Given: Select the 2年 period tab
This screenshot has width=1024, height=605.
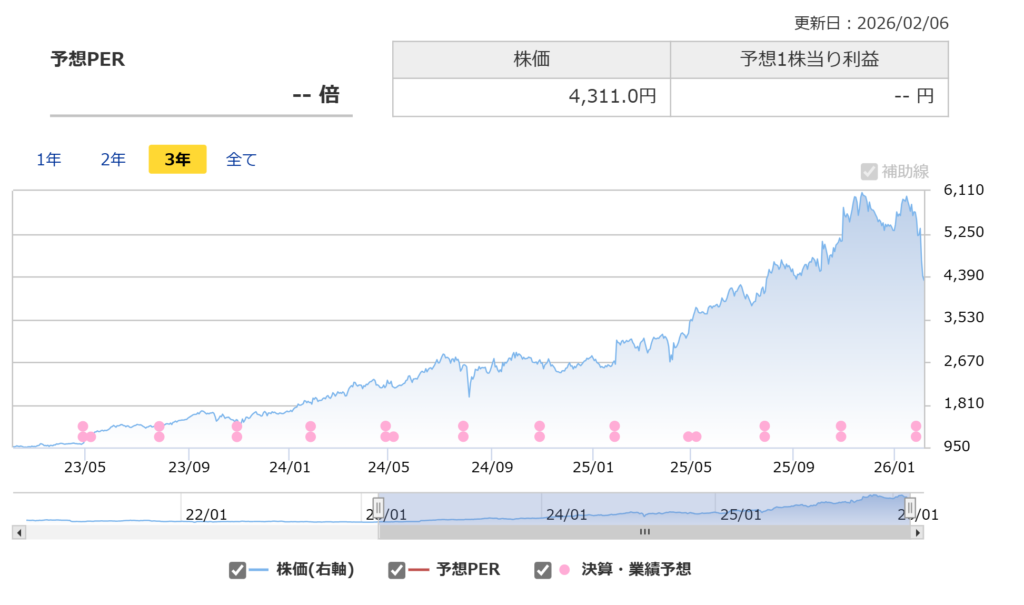Looking at the screenshot, I should click(113, 160).
